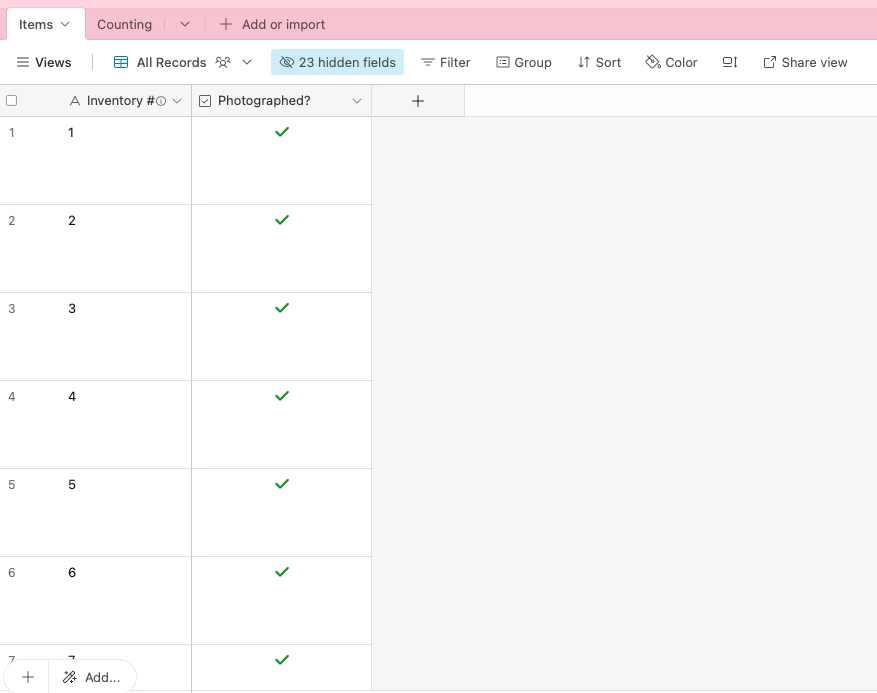Uncheck Photographed? for inventory item 6
This screenshot has height=693, width=877.
click(x=282, y=572)
